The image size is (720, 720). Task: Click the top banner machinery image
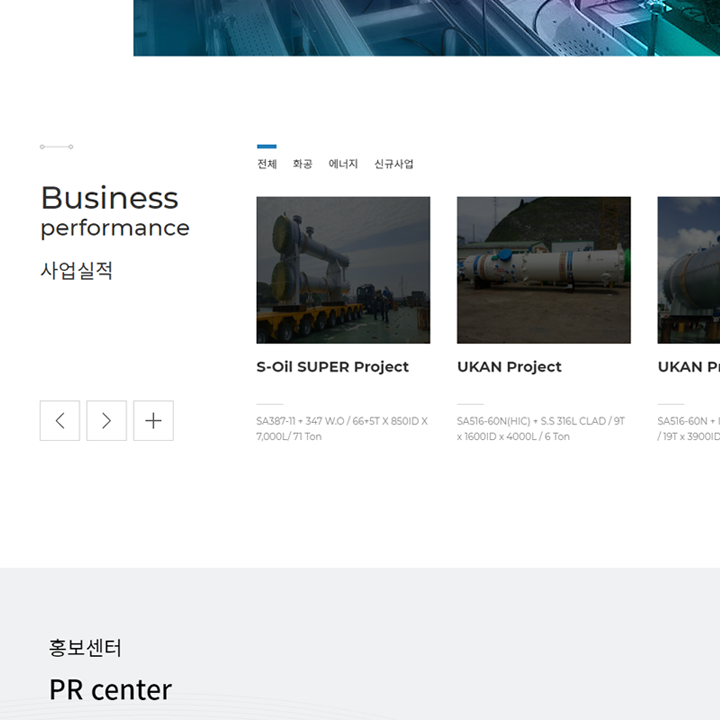(427, 28)
